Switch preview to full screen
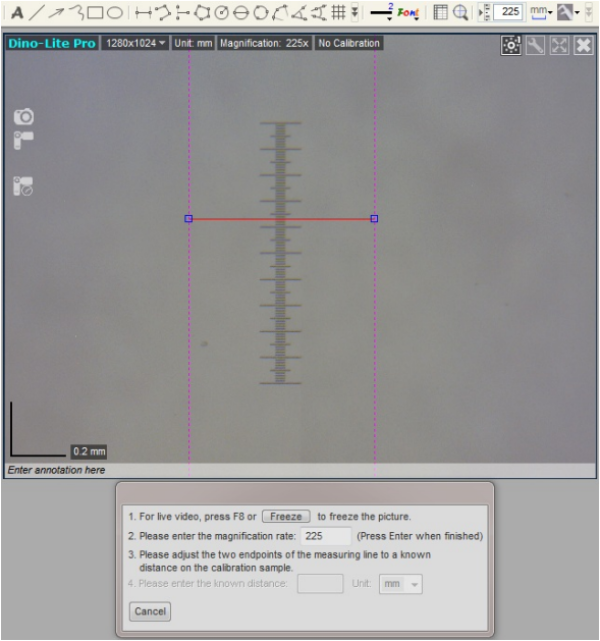Image resolution: width=600 pixels, height=641 pixels. click(x=559, y=45)
